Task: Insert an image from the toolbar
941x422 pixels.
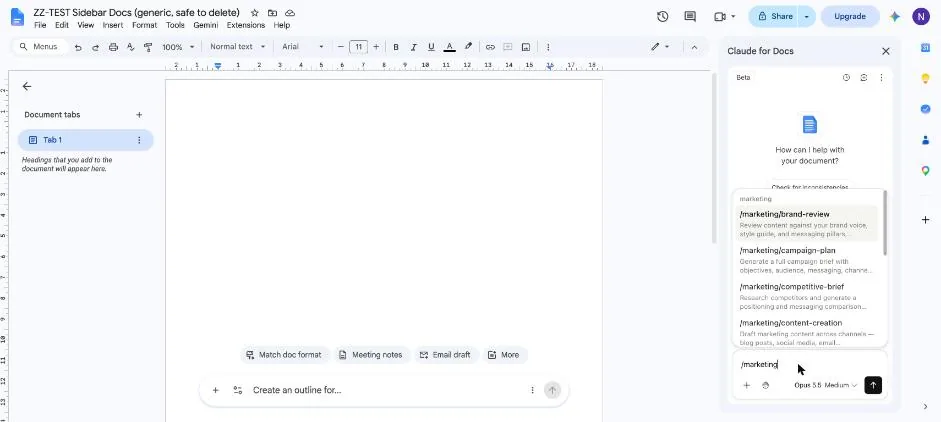Action: coord(526,47)
